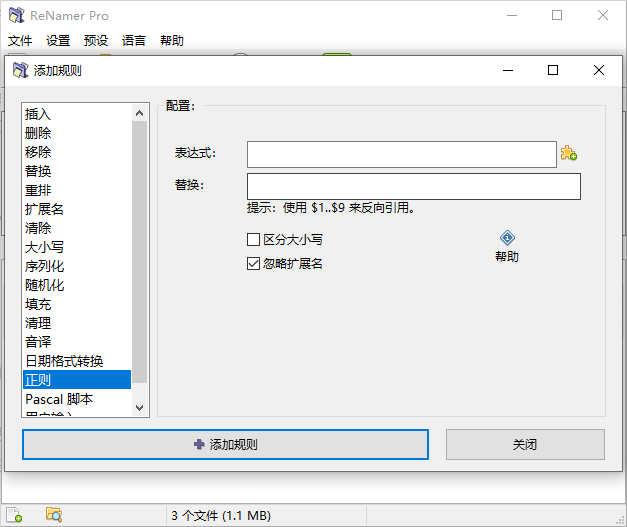Open the 语言 menu
The image size is (627, 527).
click(134, 40)
